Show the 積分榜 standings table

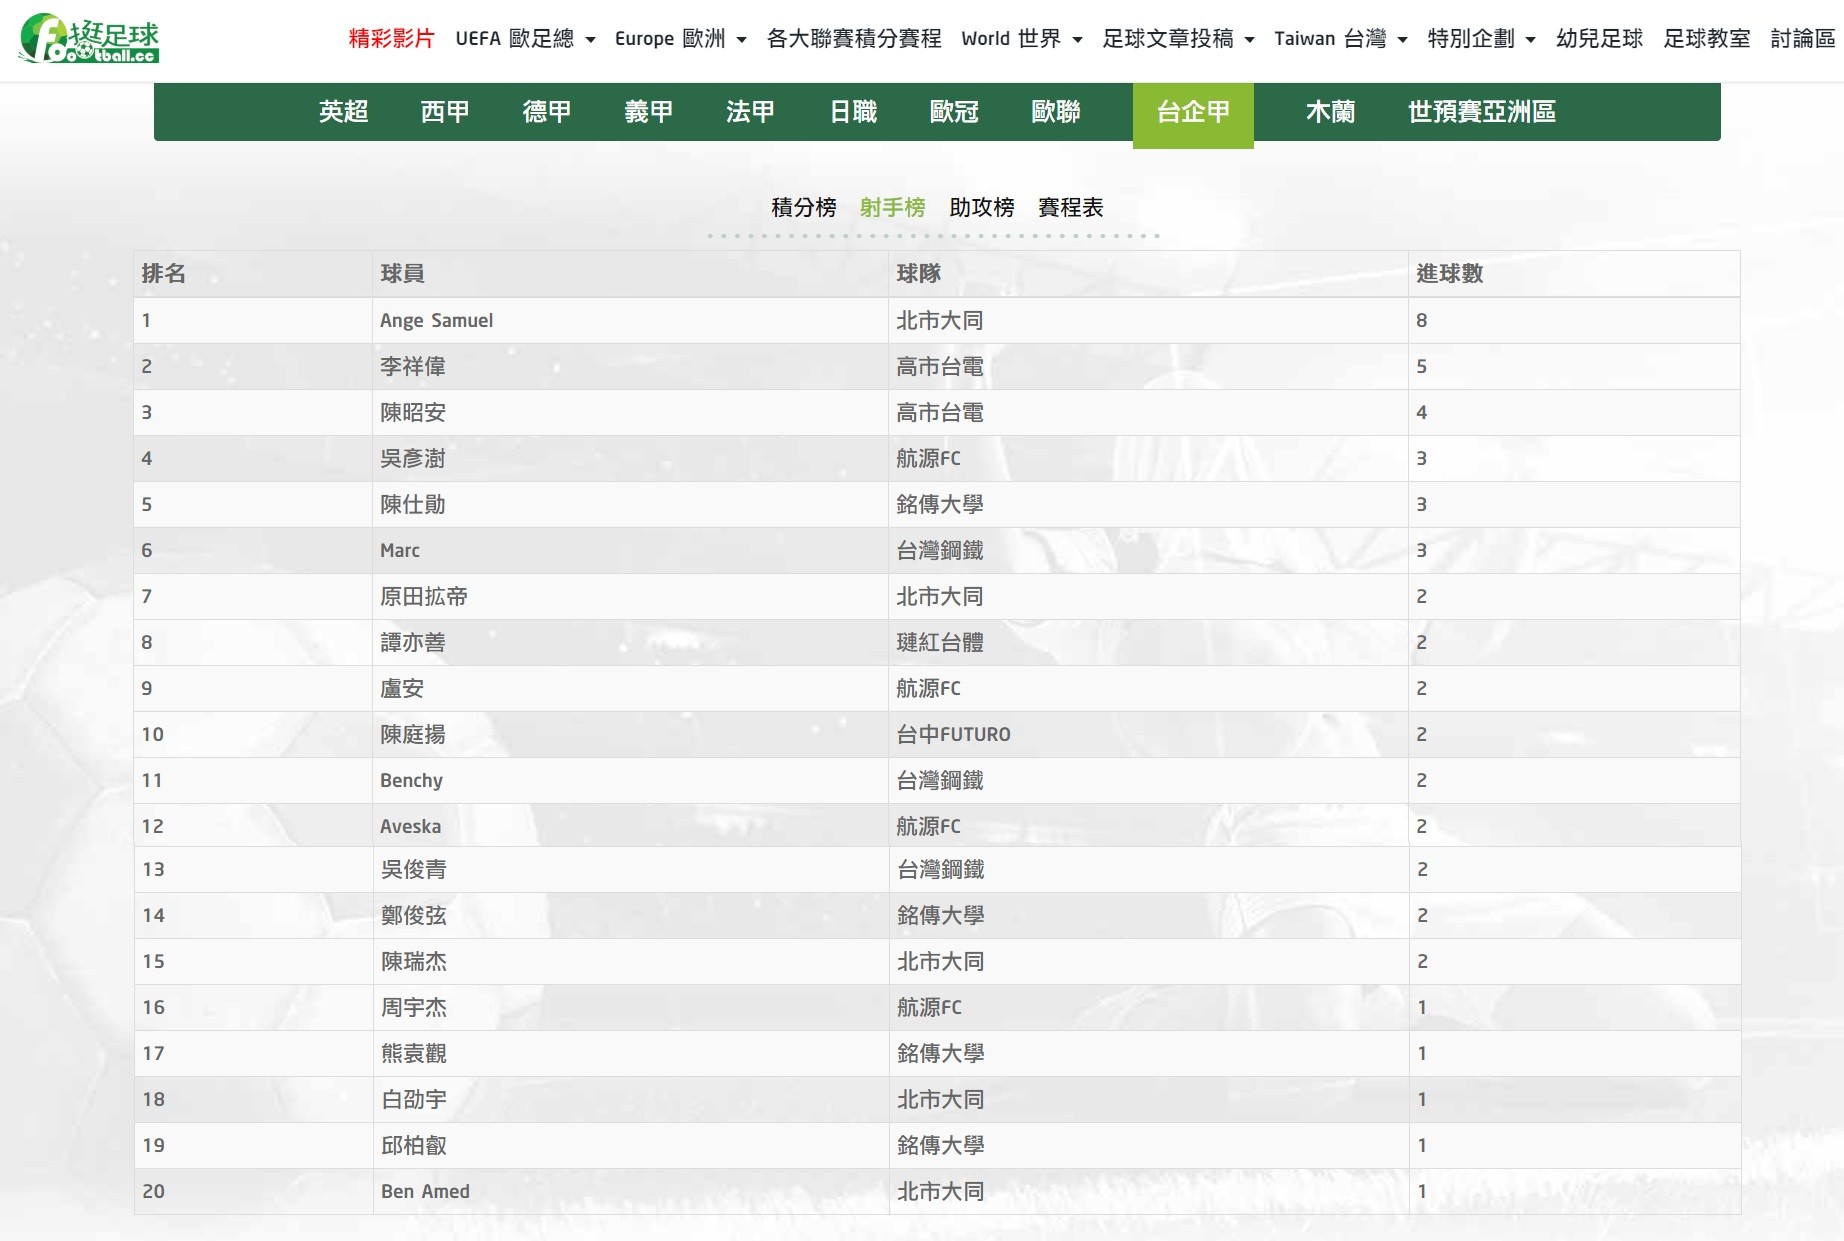click(804, 207)
